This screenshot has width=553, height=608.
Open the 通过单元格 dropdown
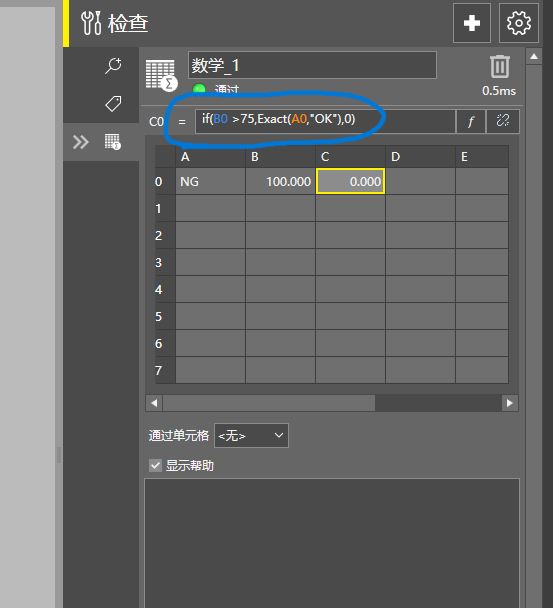pos(251,435)
